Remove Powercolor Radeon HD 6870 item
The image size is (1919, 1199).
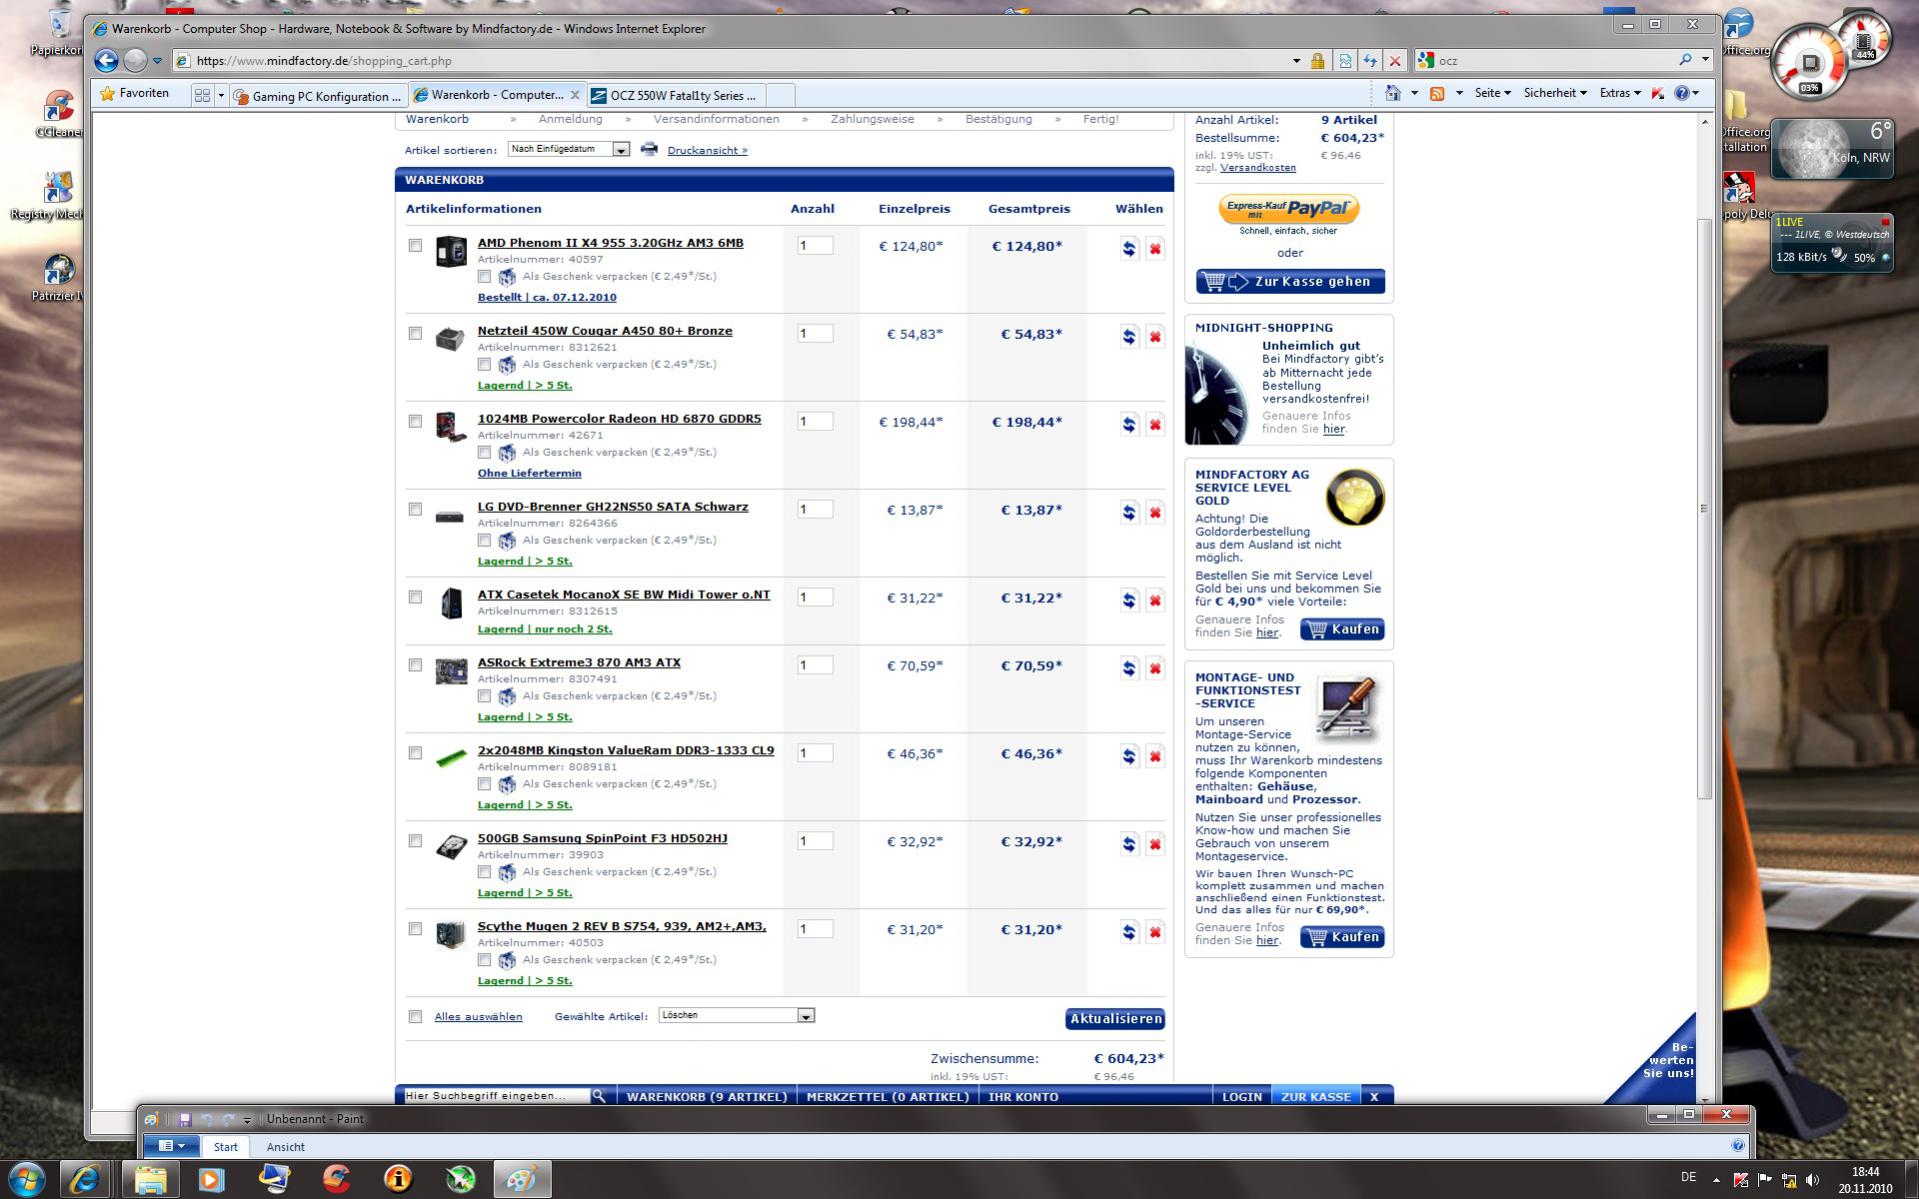(x=1155, y=425)
